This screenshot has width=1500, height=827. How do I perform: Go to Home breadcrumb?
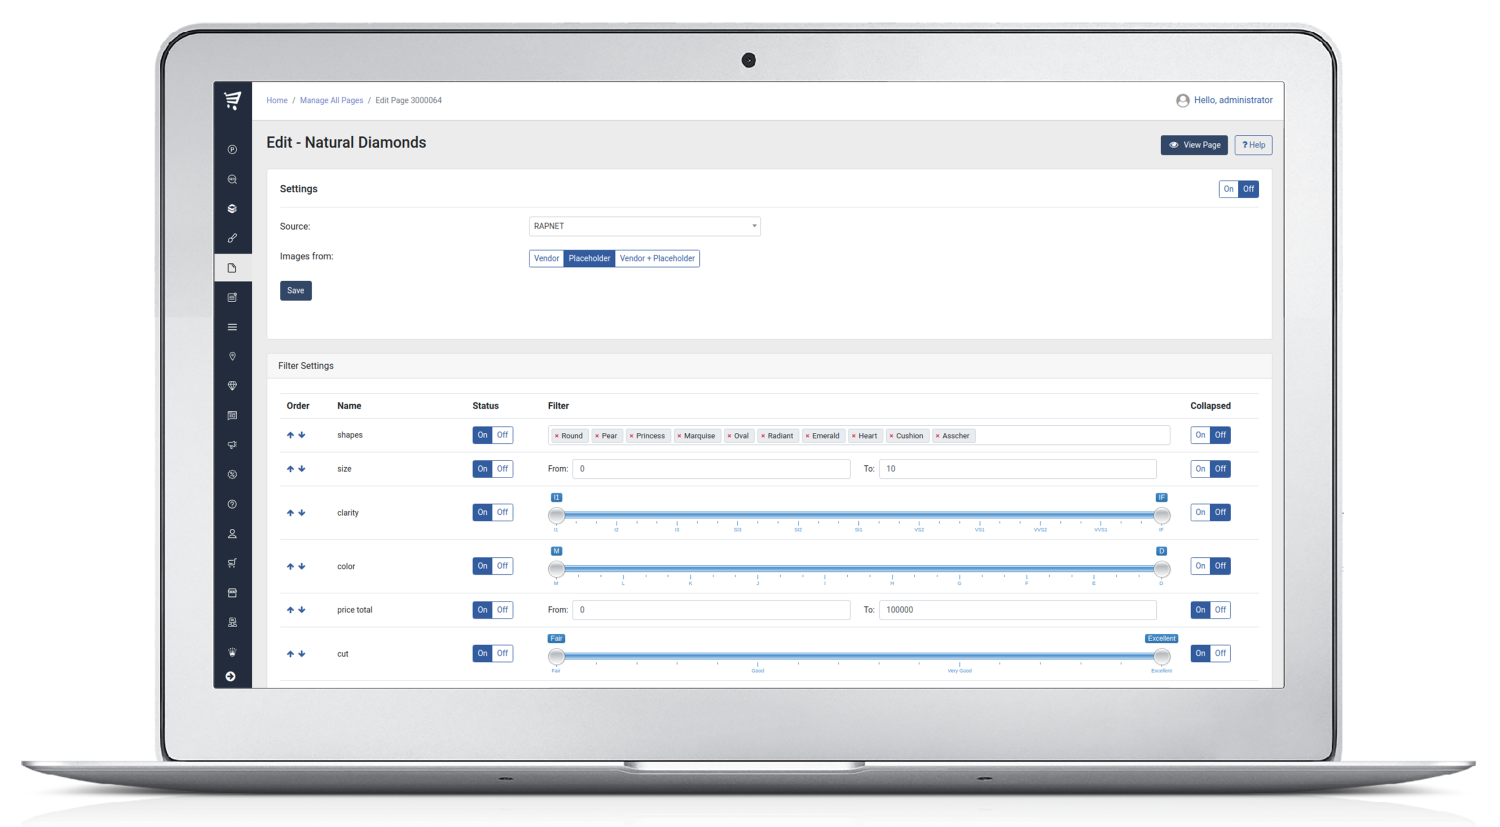277,100
